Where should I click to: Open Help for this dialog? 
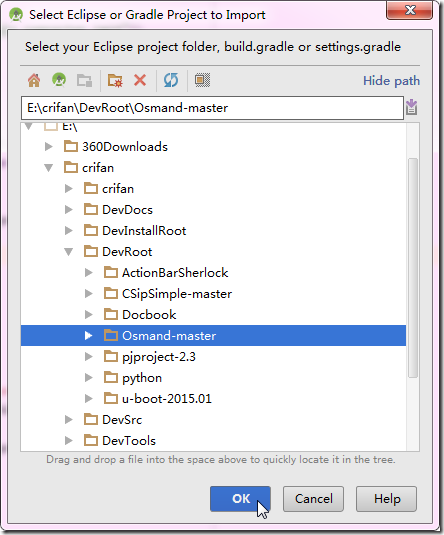(386, 499)
